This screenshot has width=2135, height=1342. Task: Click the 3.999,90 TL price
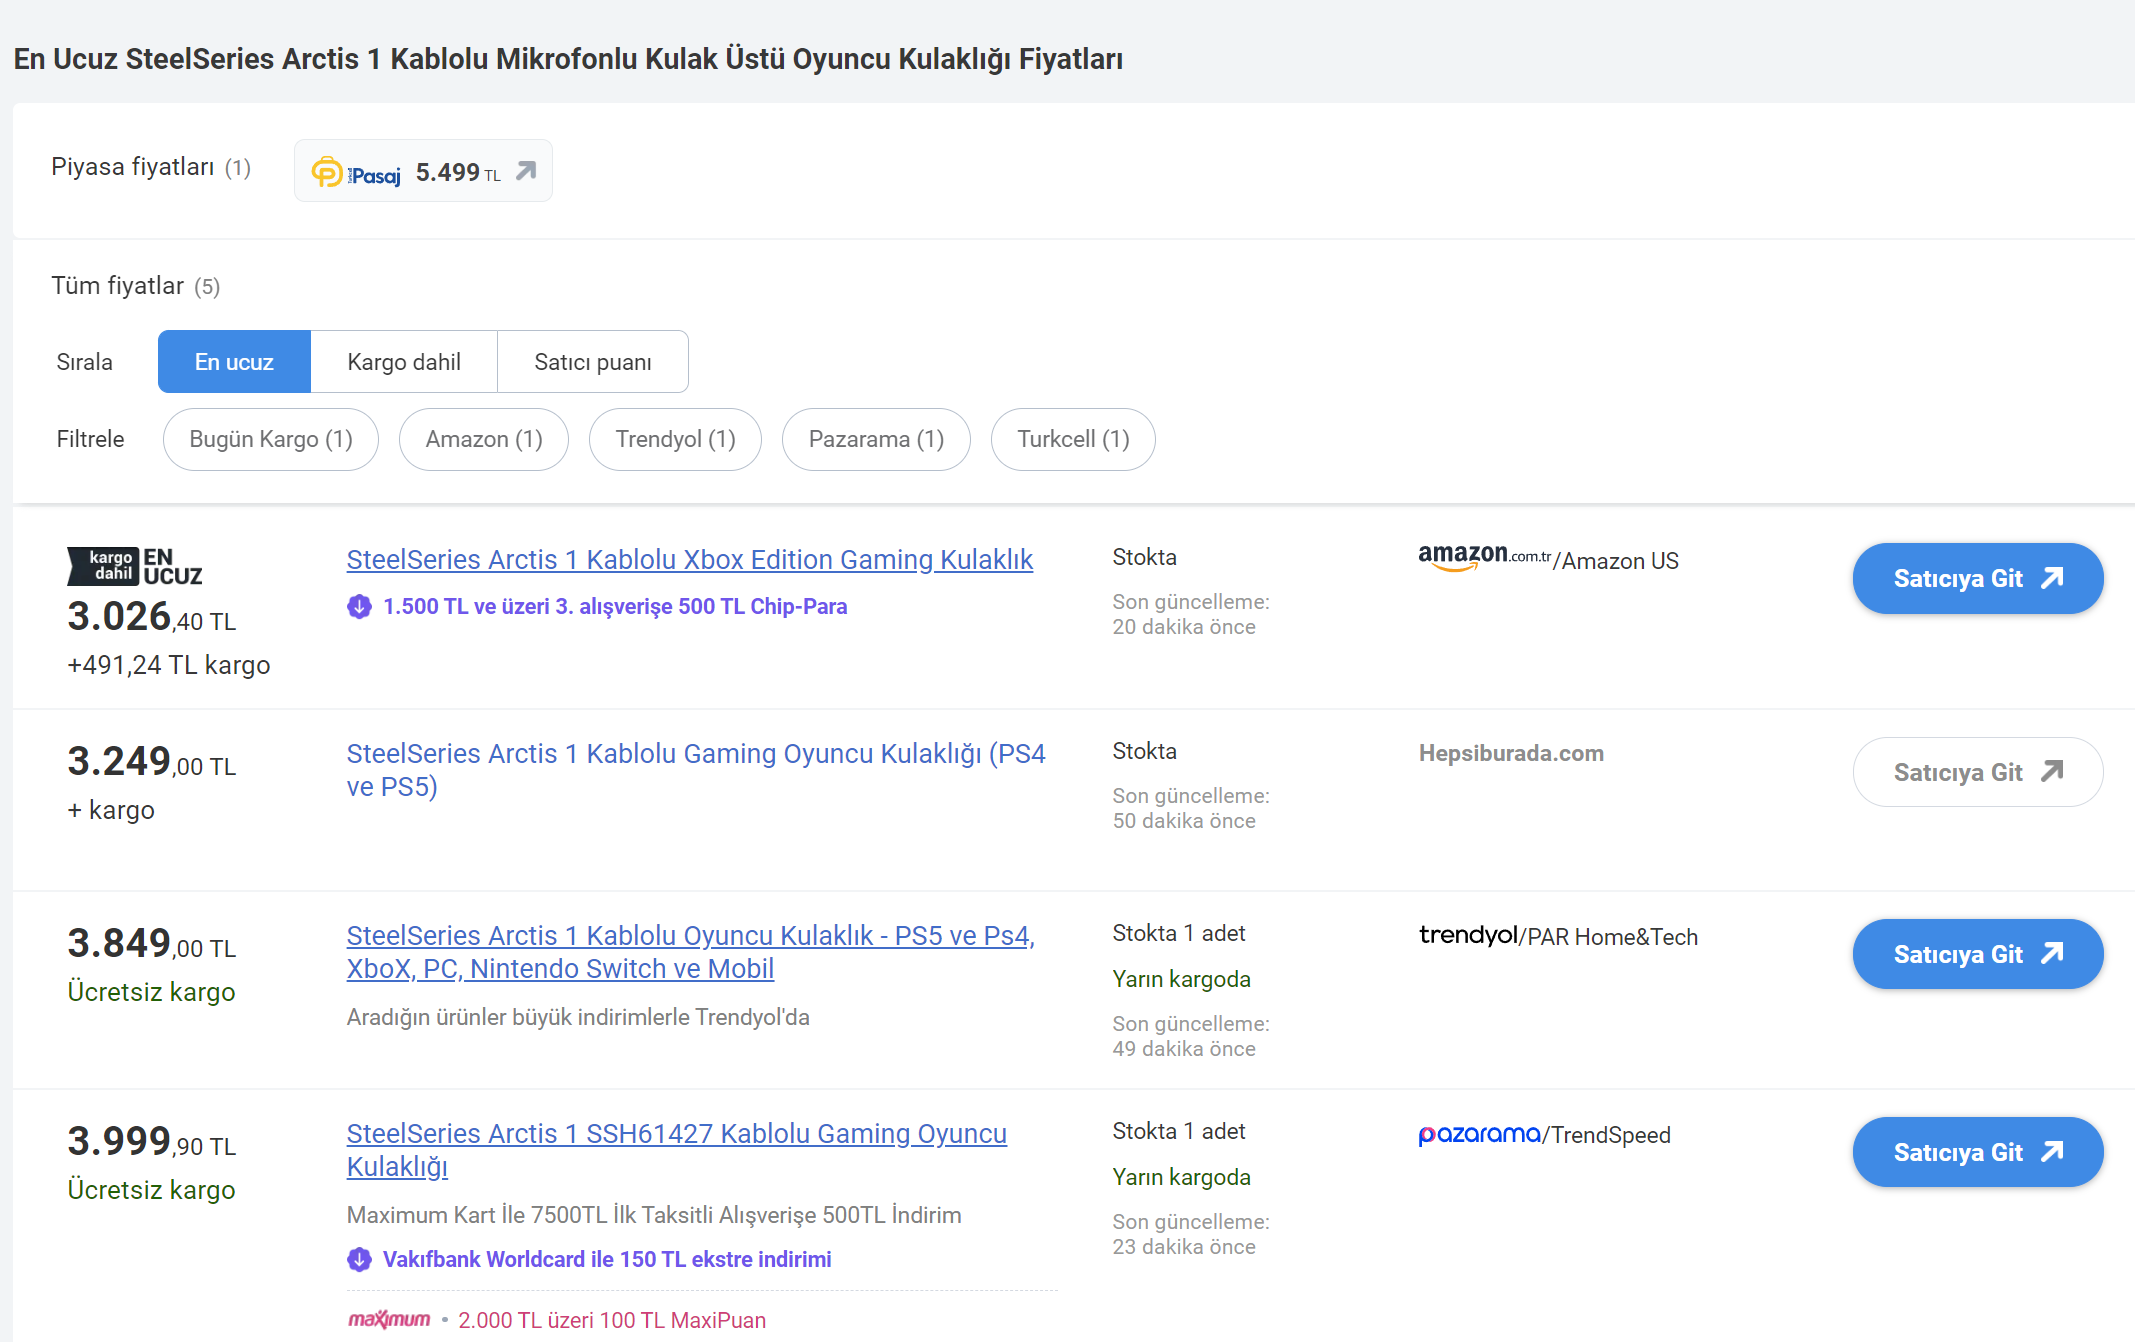click(152, 1141)
